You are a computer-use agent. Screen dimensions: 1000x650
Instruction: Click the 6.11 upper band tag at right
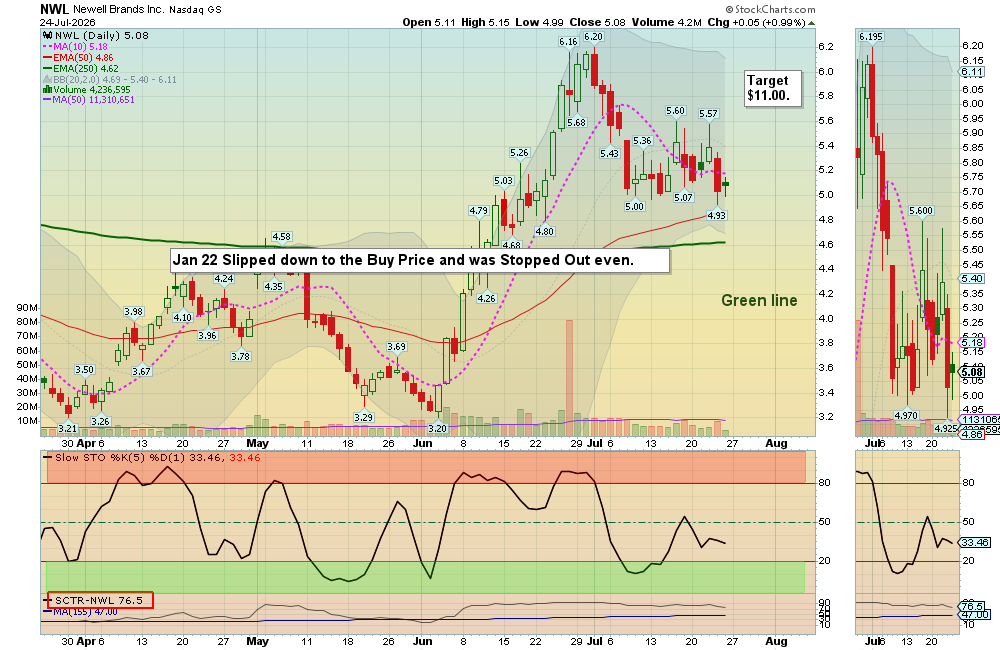(973, 73)
